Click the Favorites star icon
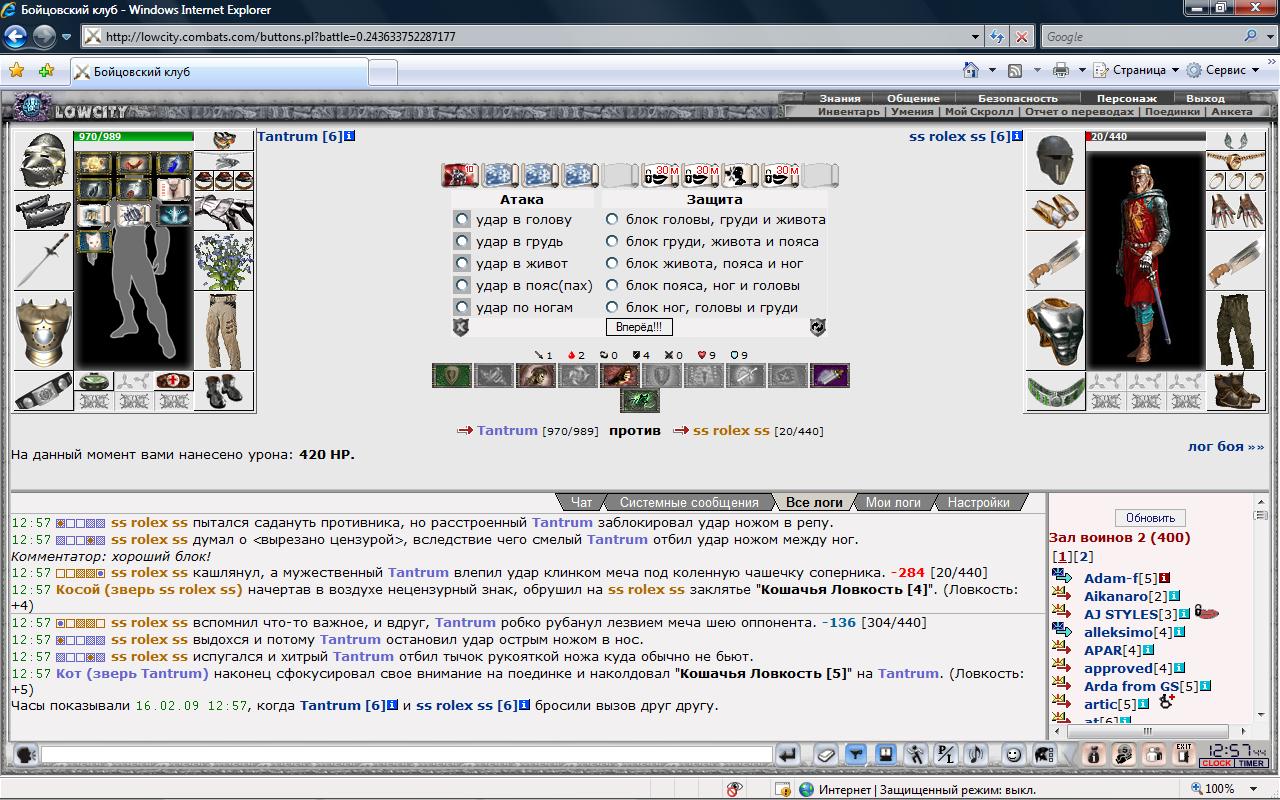 point(16,70)
